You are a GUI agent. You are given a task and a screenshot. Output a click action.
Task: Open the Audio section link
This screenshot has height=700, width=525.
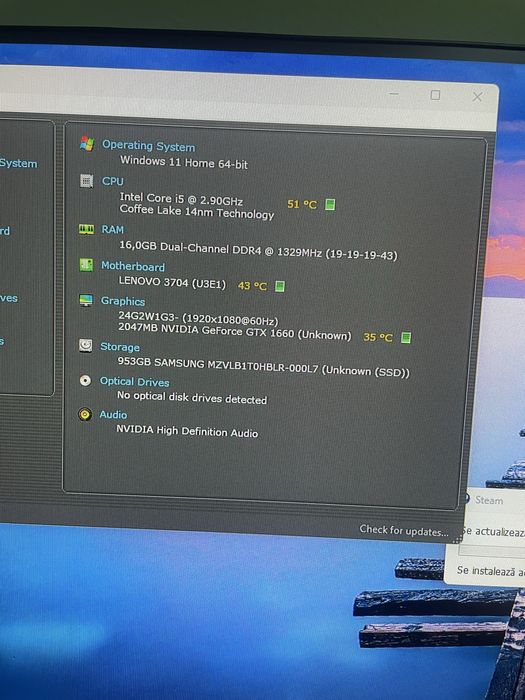click(x=113, y=415)
